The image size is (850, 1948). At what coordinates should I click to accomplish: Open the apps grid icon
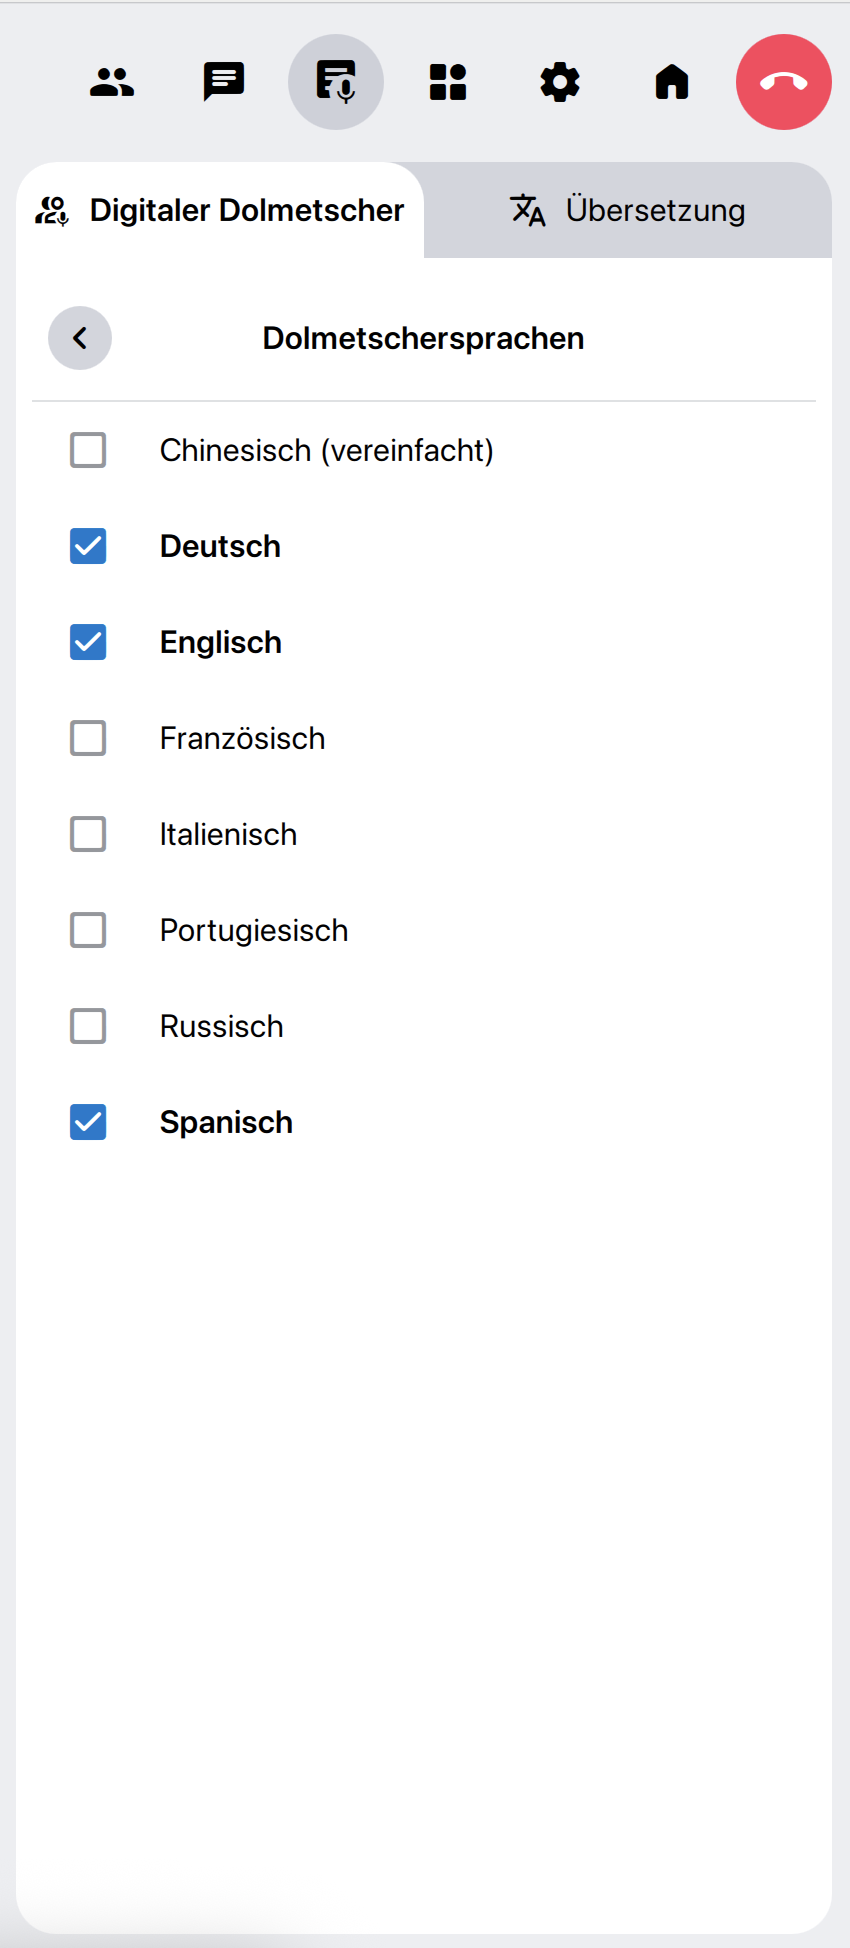[448, 82]
